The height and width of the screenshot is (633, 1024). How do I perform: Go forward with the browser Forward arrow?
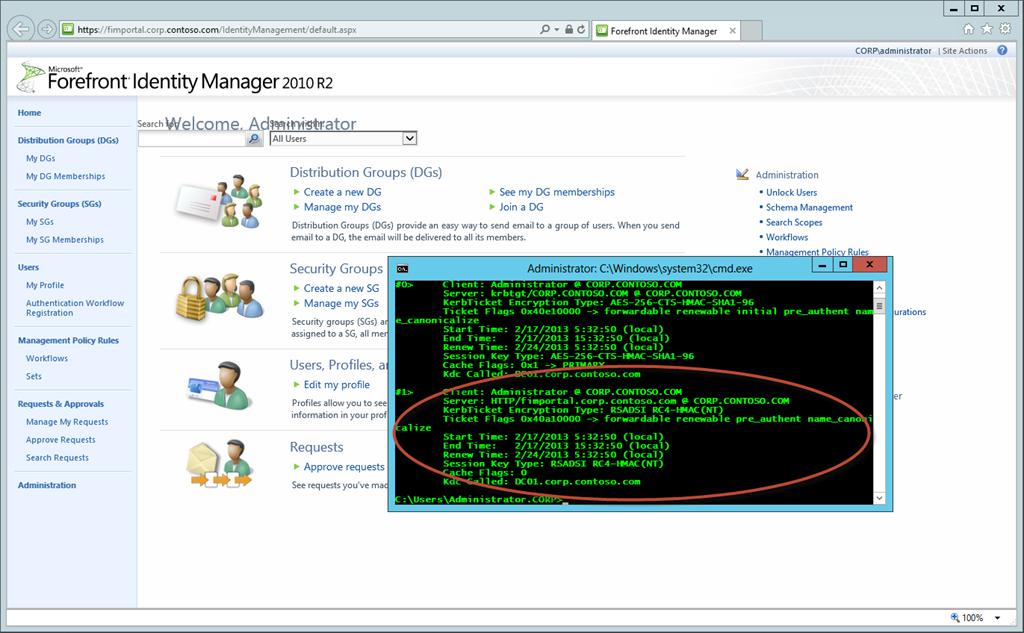point(46,29)
